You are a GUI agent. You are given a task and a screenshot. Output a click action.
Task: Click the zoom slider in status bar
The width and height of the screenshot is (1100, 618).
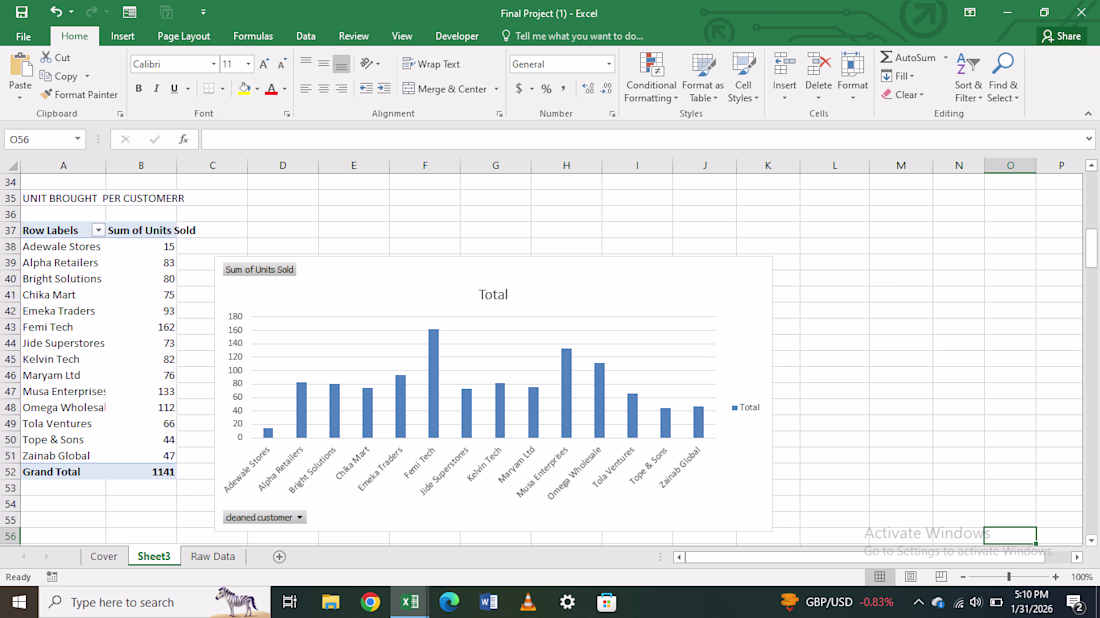pyautogui.click(x=1008, y=577)
